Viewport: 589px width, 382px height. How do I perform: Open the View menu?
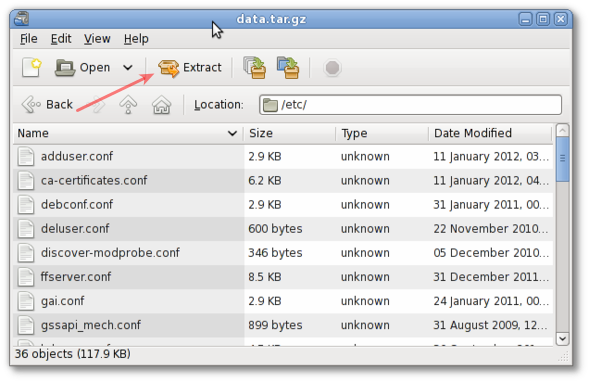click(97, 39)
